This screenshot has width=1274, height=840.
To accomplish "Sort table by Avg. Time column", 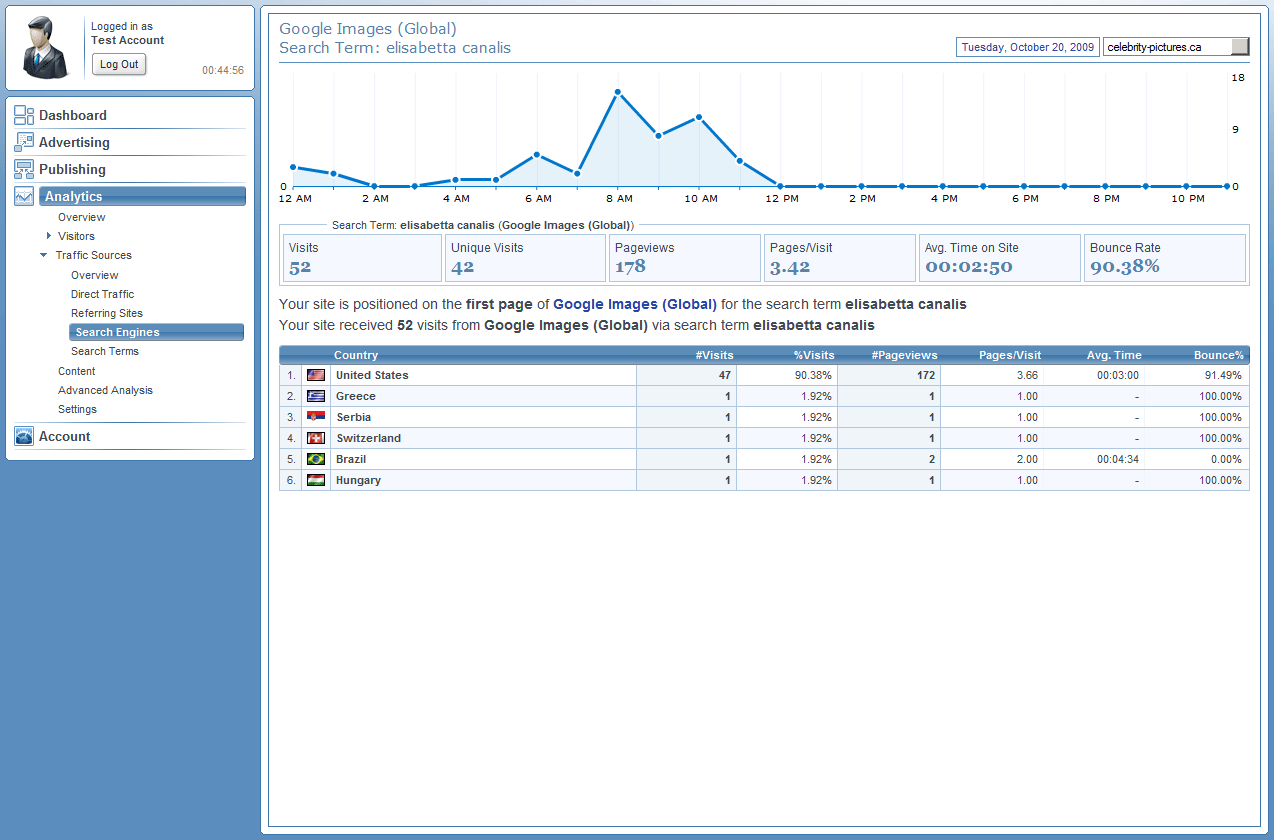I will [1114, 355].
